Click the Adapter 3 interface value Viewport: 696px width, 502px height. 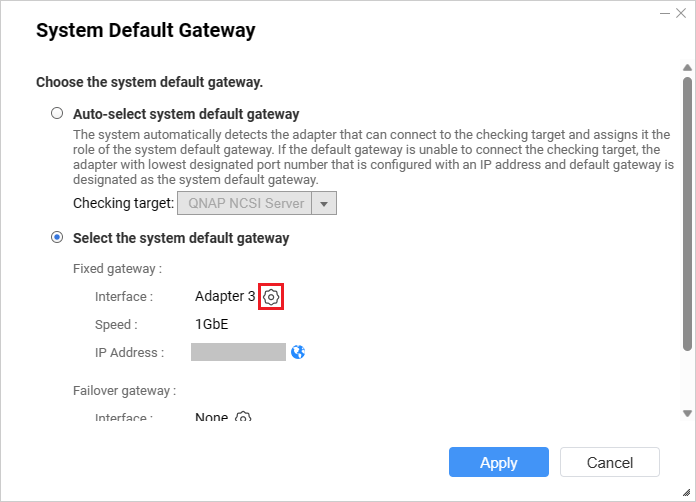[x=225, y=296]
